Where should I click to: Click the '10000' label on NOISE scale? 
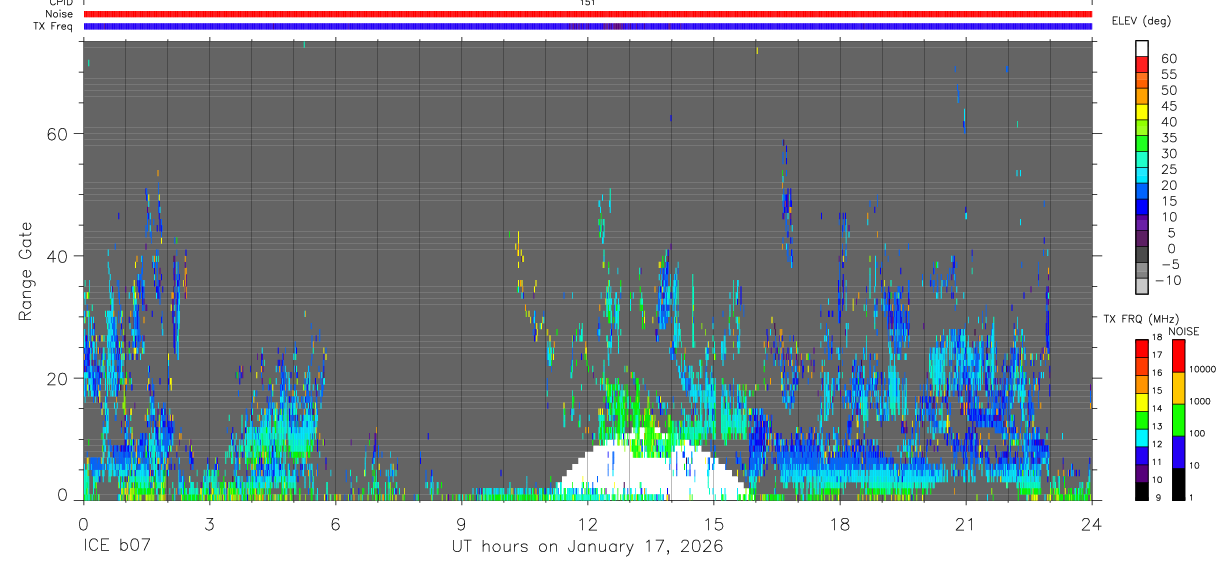[1204, 369]
